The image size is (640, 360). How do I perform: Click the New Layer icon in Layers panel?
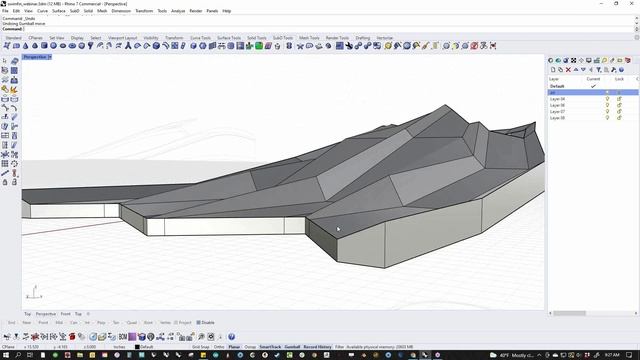pyautogui.click(x=553, y=70)
